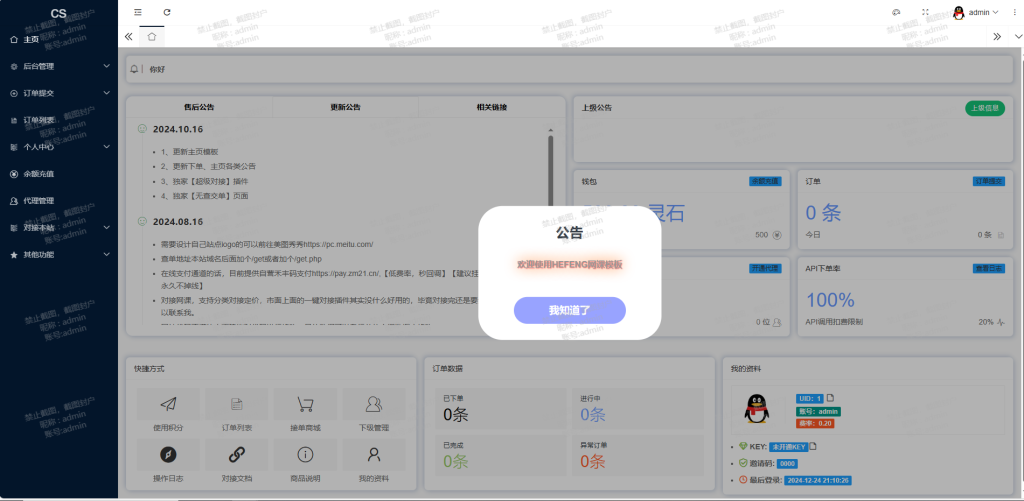Click the sidebar collapse menu icon
The width and height of the screenshot is (1024, 501).
pos(138,12)
